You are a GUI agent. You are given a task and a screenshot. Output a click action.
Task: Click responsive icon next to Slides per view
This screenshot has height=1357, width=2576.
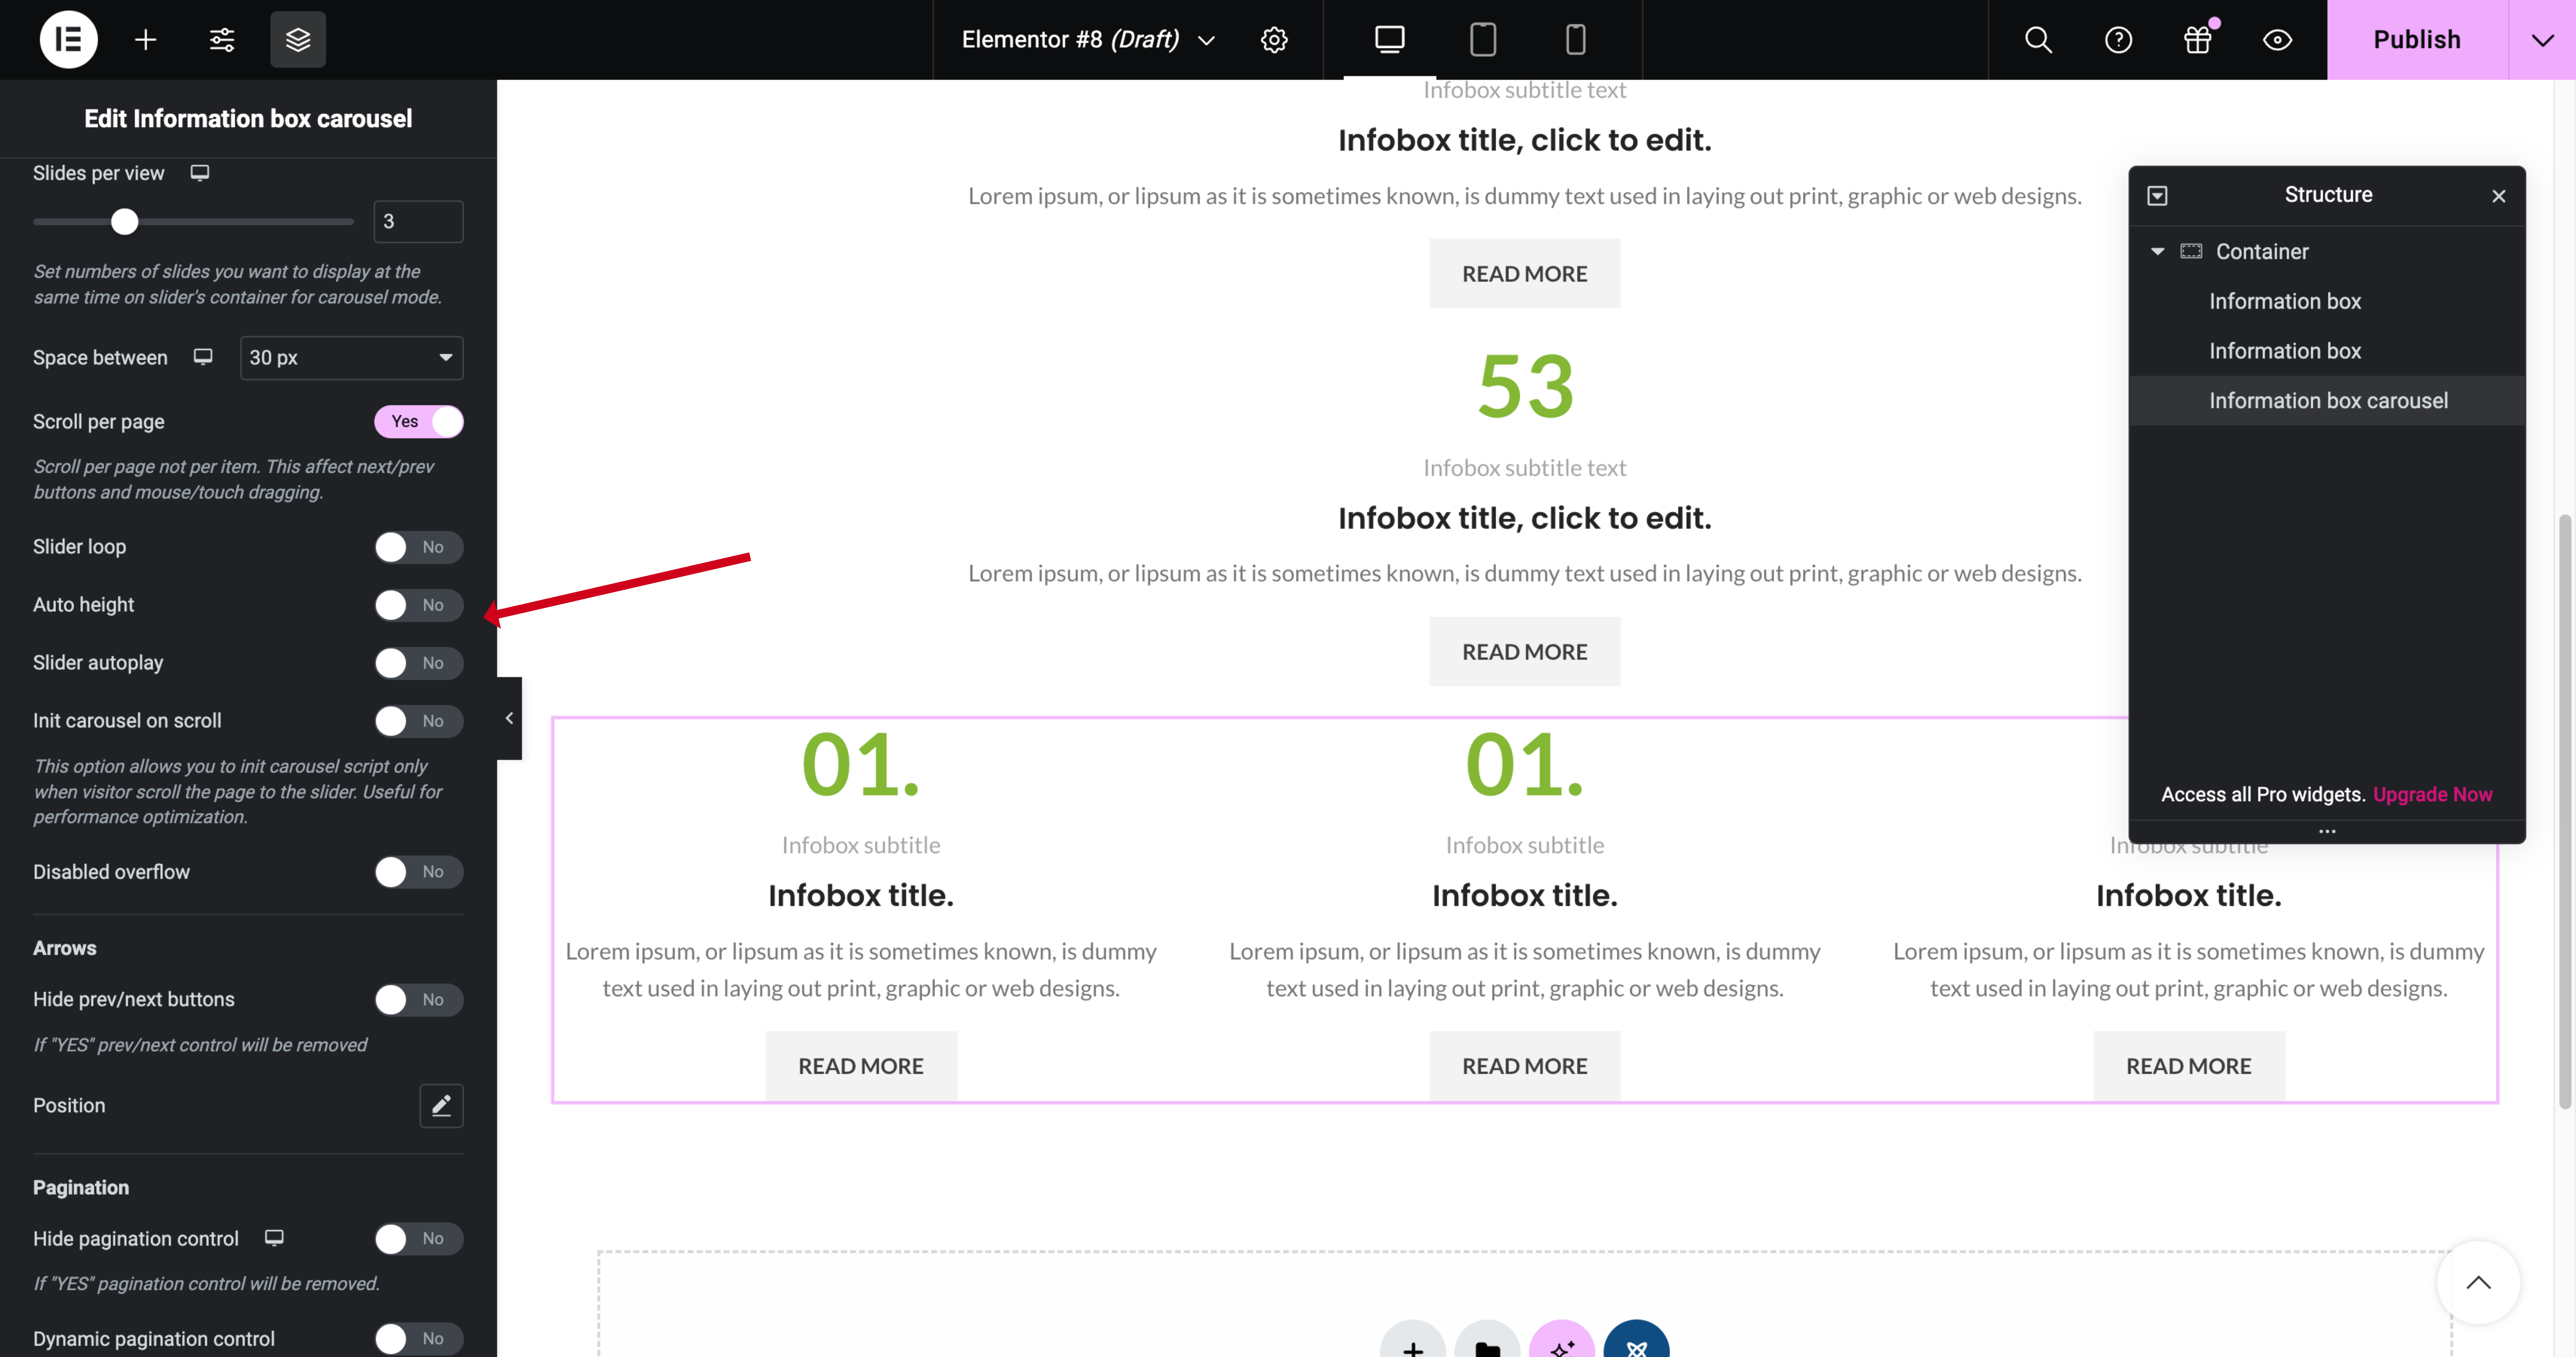coord(200,173)
